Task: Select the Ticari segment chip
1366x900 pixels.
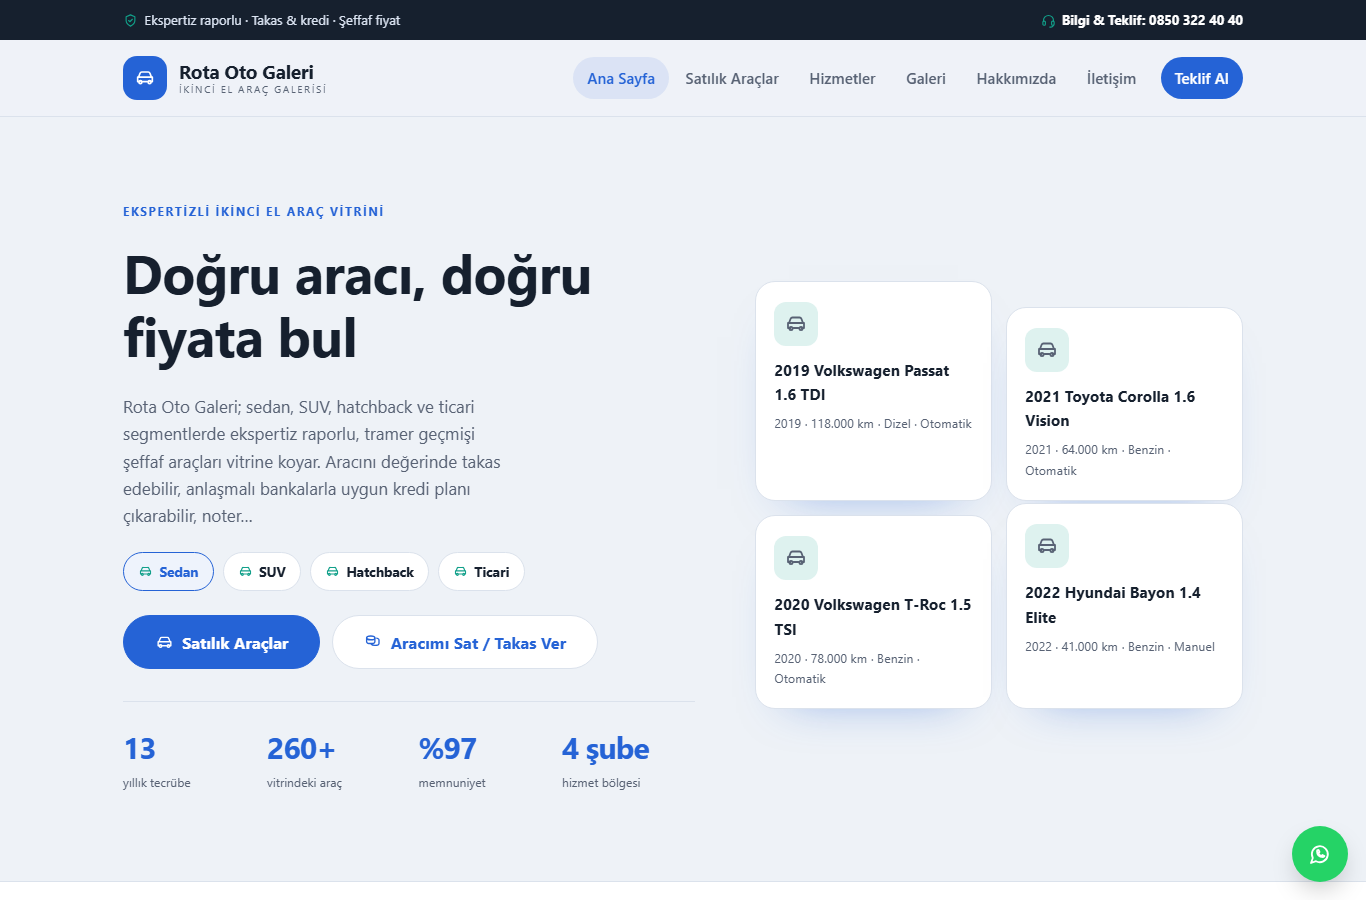Action: click(481, 572)
